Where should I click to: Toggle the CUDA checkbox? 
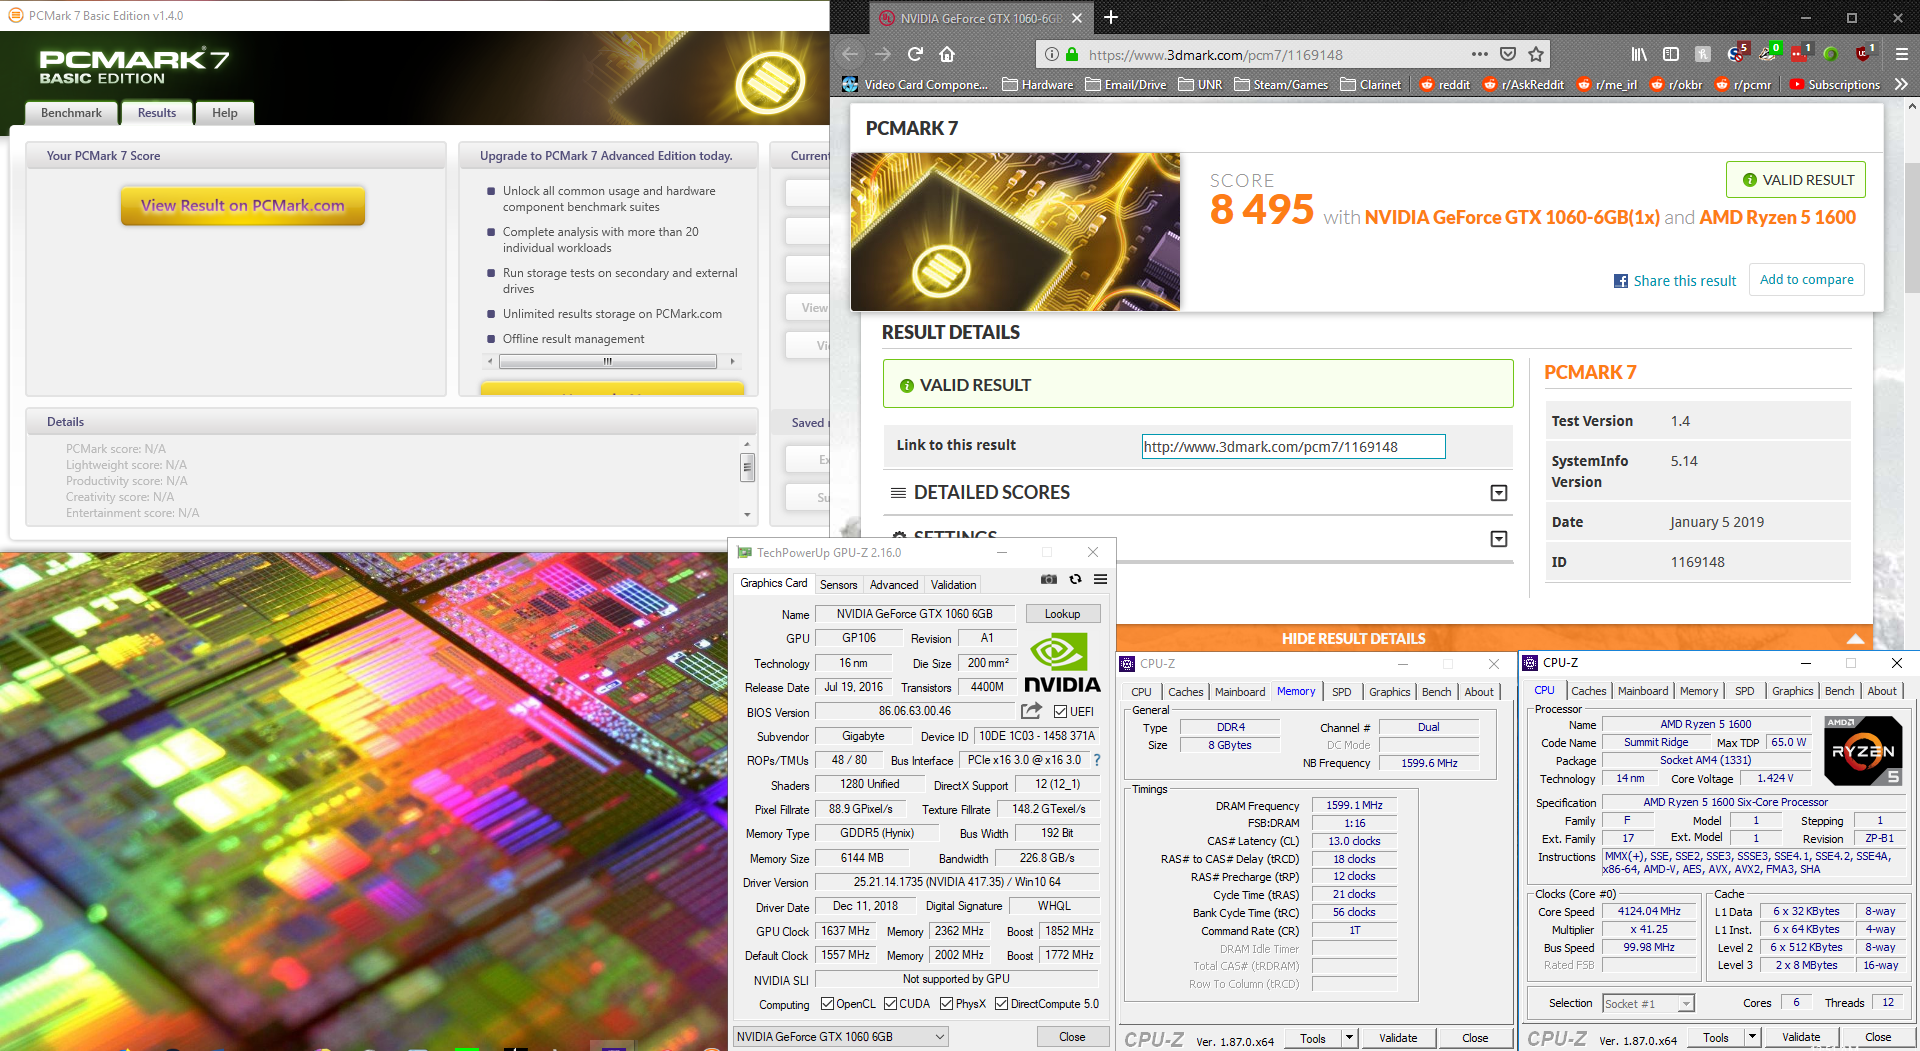(890, 1004)
